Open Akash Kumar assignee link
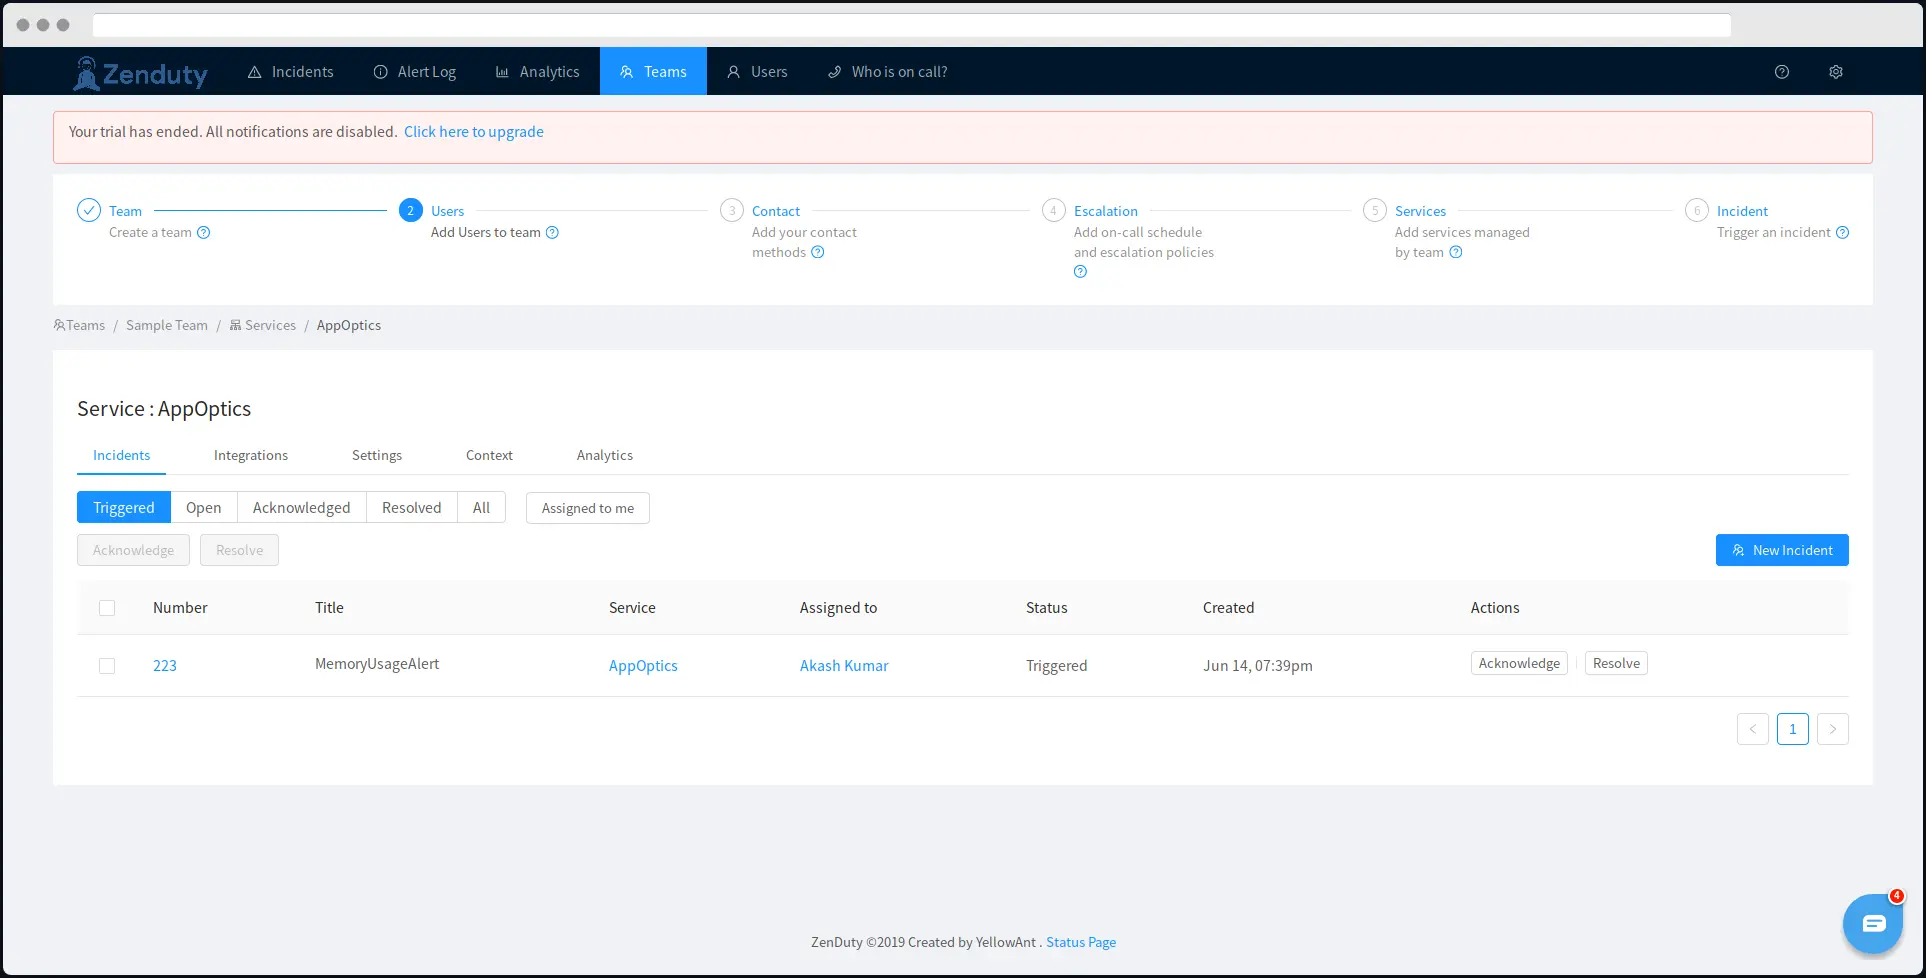Viewport: 1926px width, 978px height. [844, 666]
